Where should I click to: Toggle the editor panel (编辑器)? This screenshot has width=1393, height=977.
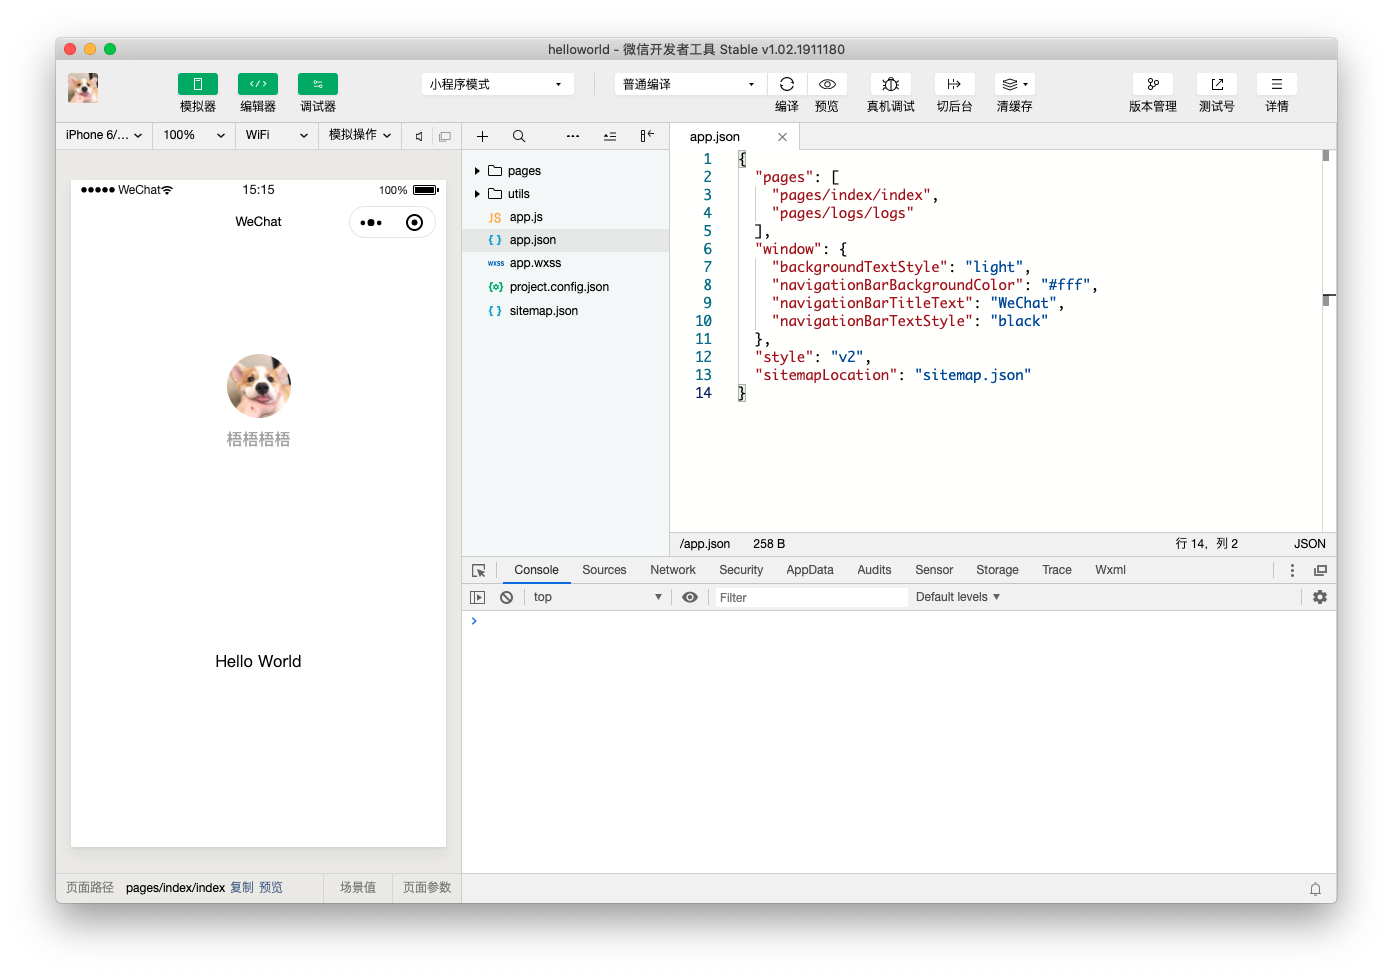tap(258, 84)
